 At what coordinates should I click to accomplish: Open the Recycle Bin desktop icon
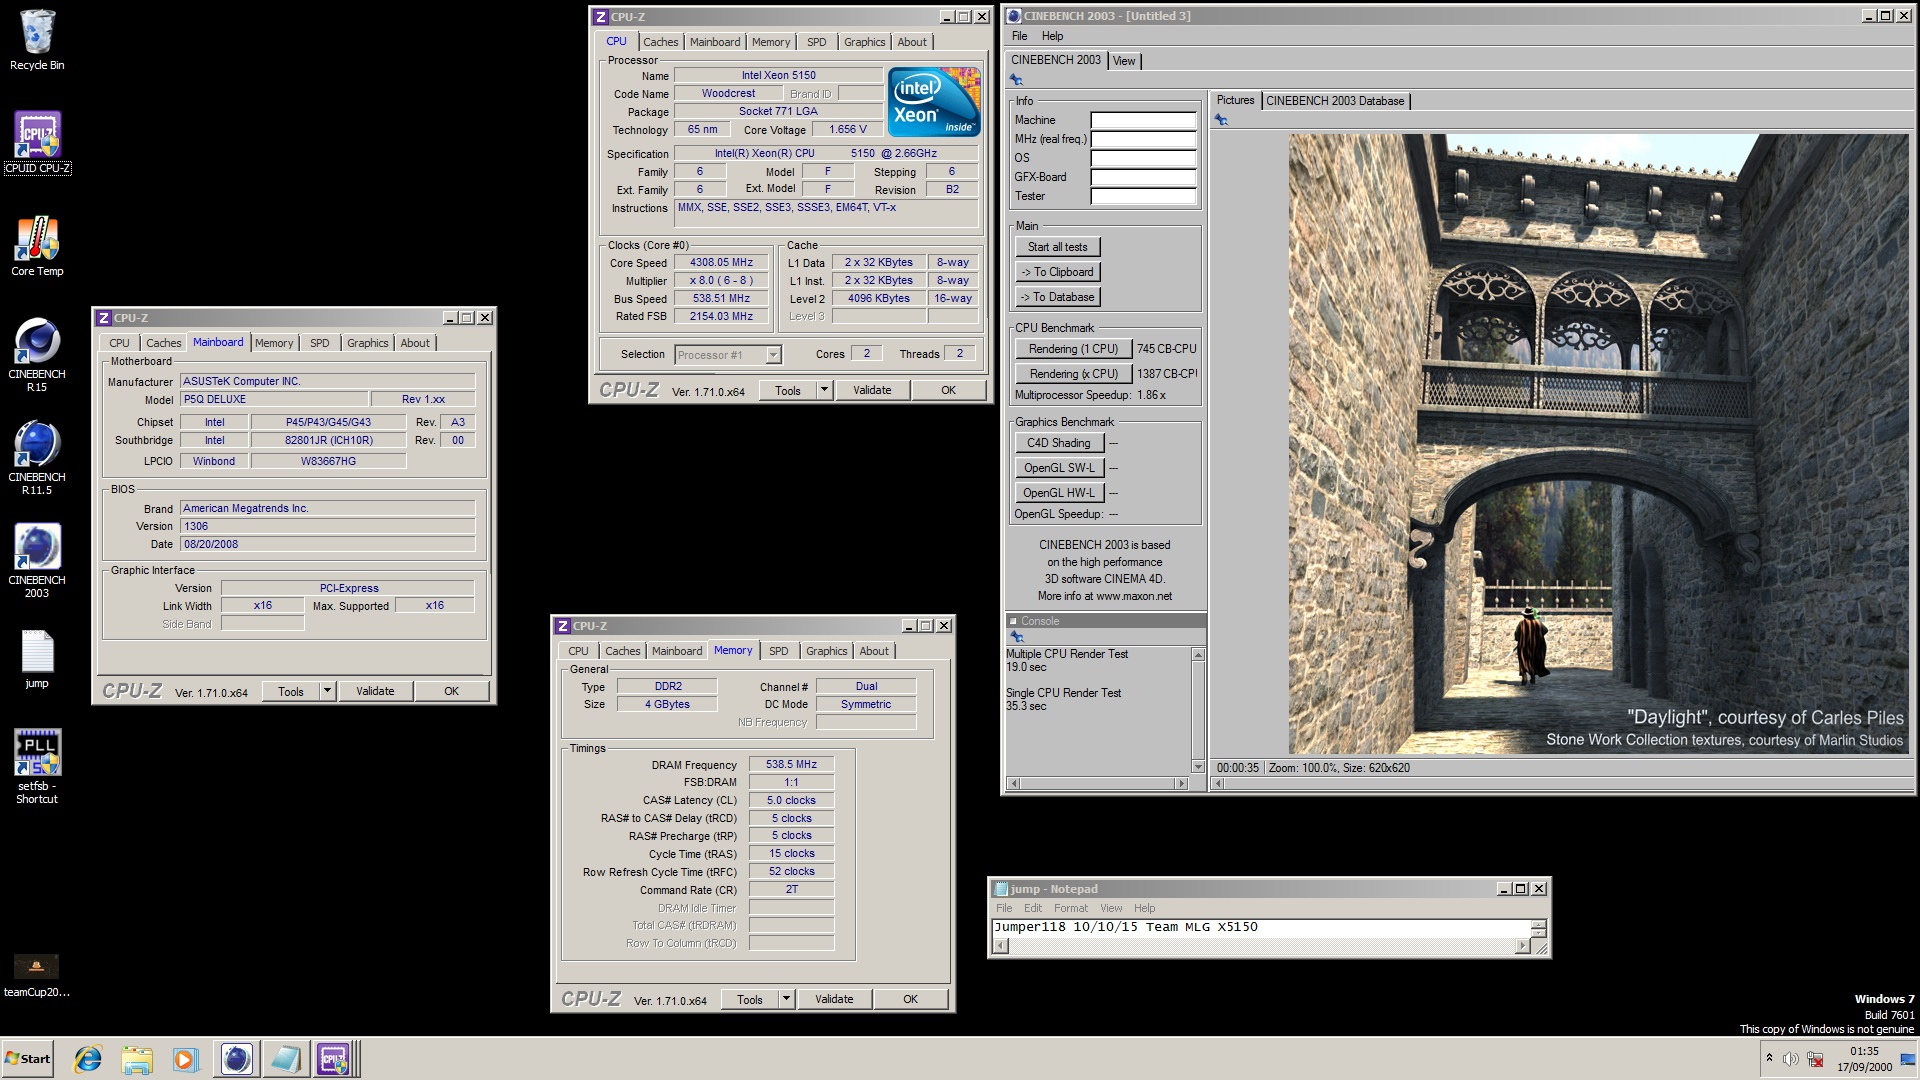coord(37,40)
